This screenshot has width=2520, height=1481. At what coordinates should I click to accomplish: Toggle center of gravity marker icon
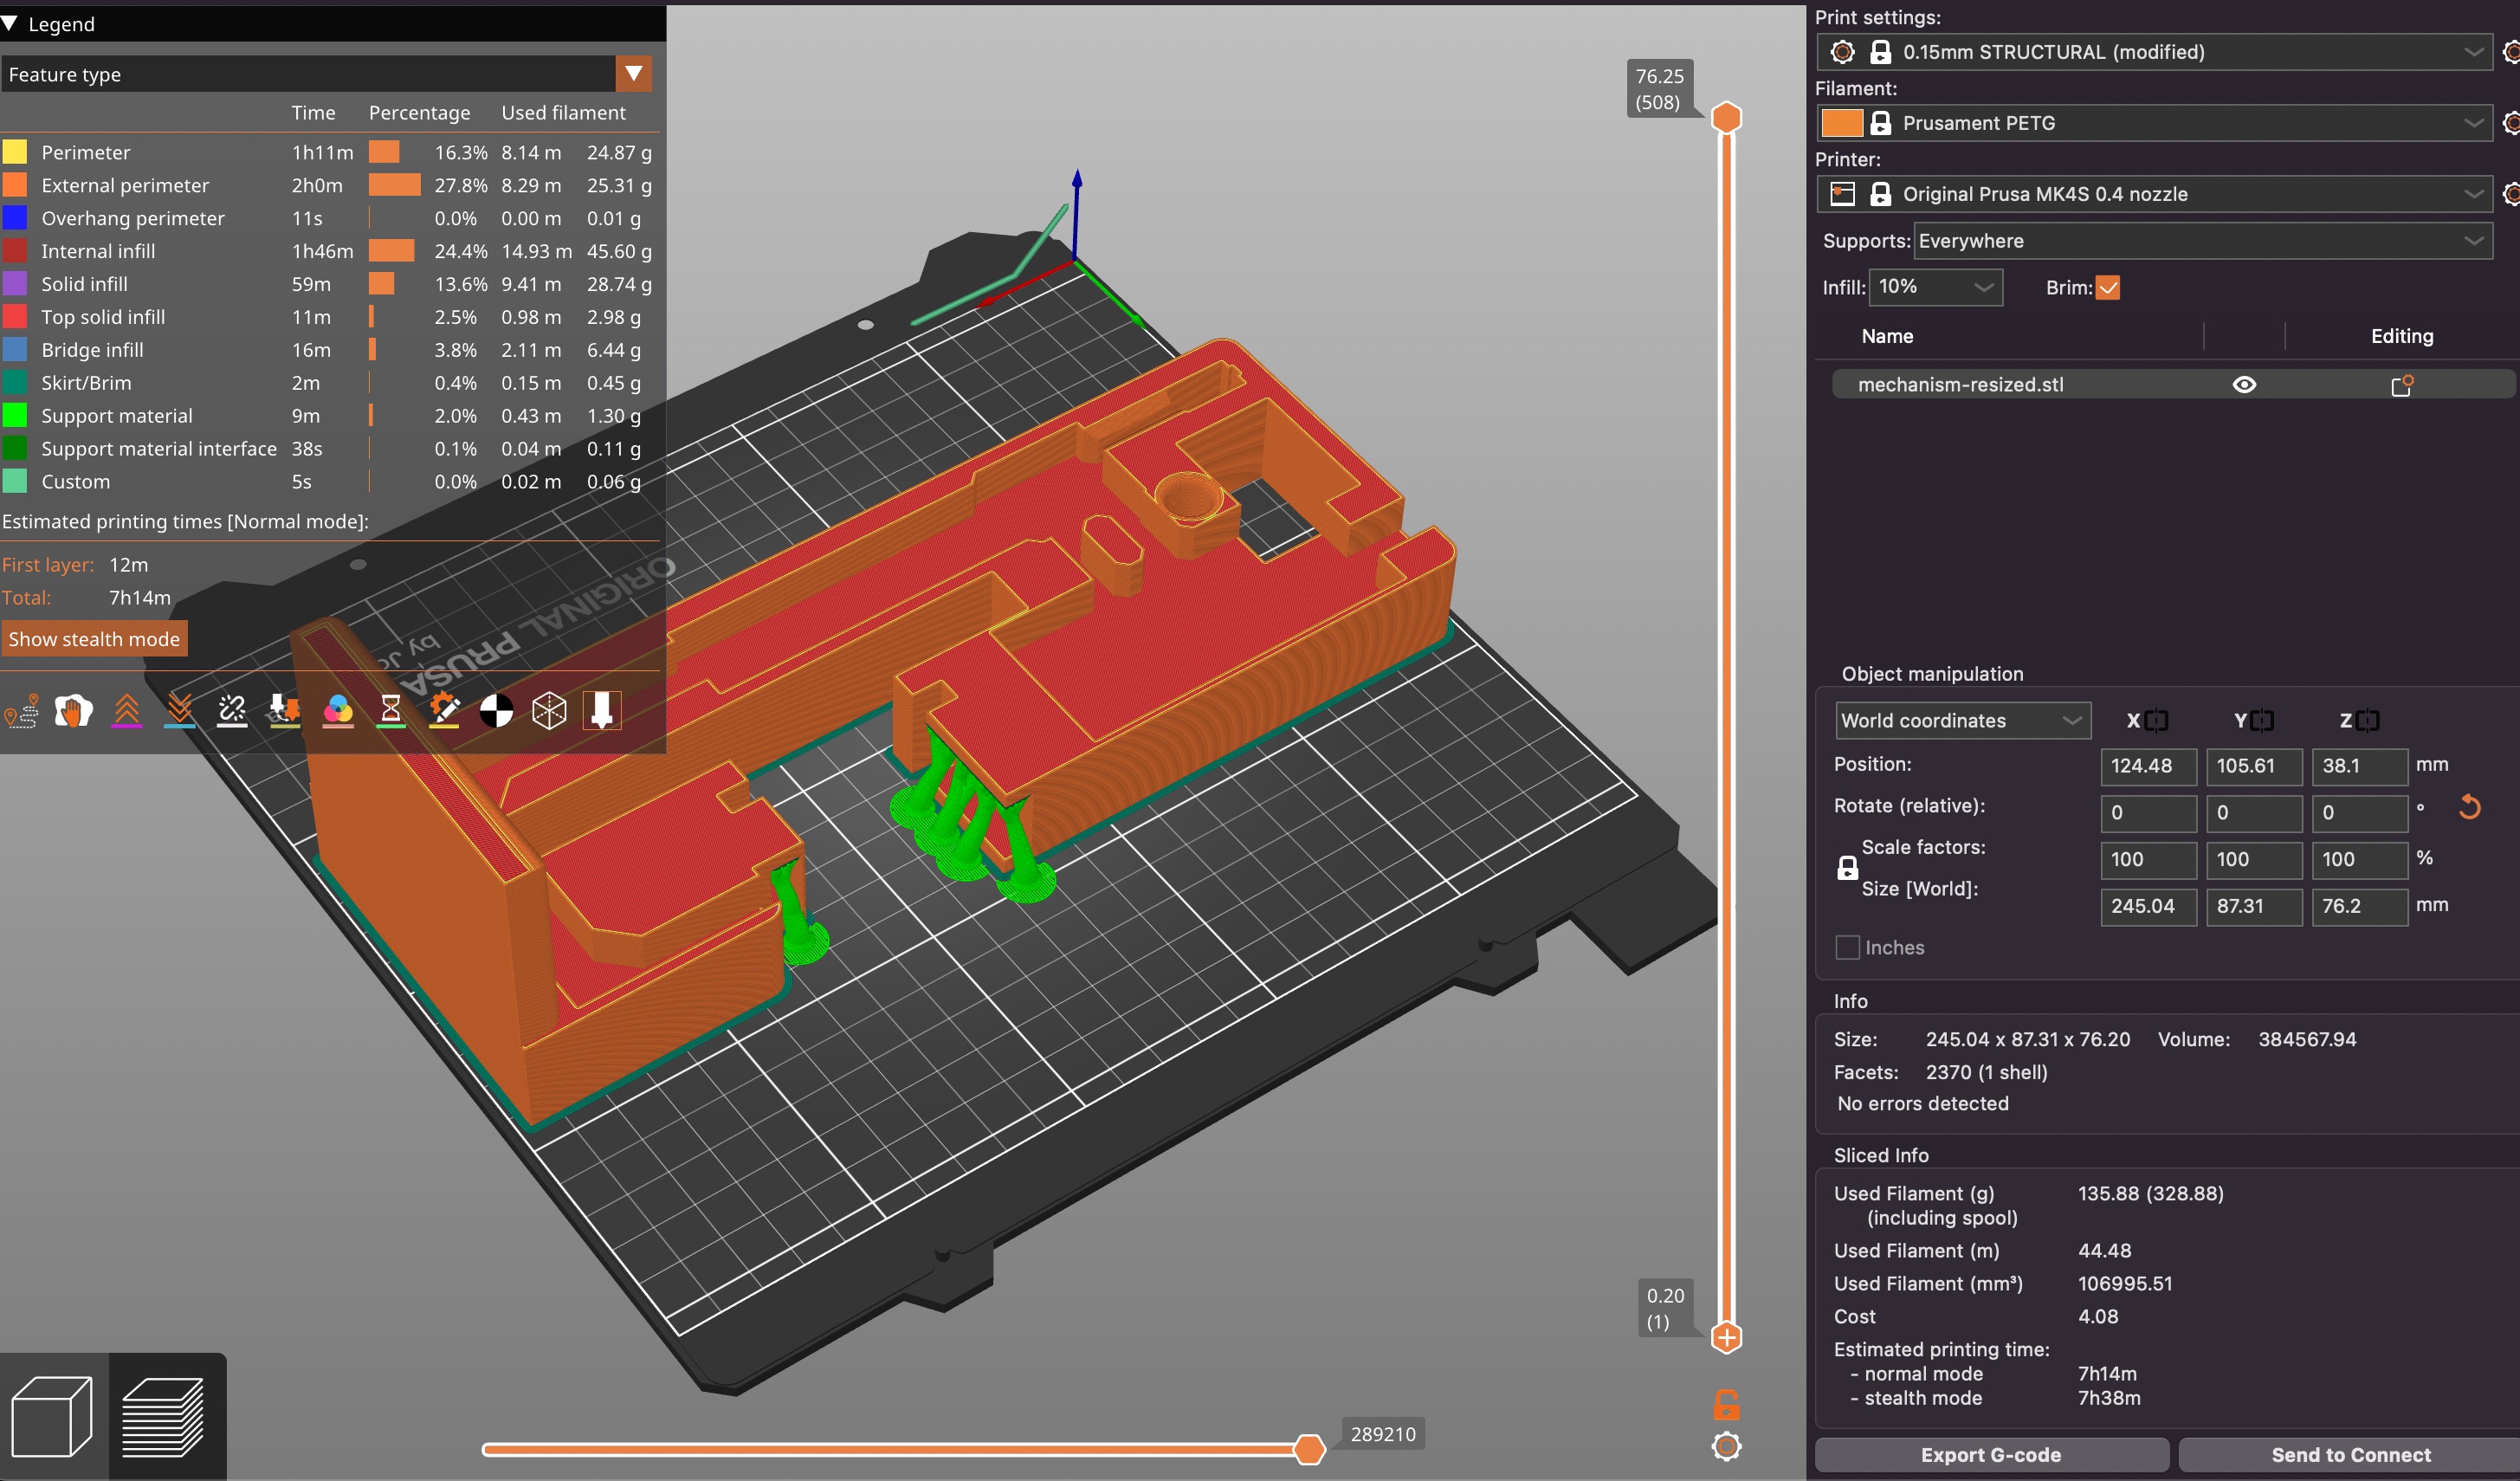coord(496,711)
